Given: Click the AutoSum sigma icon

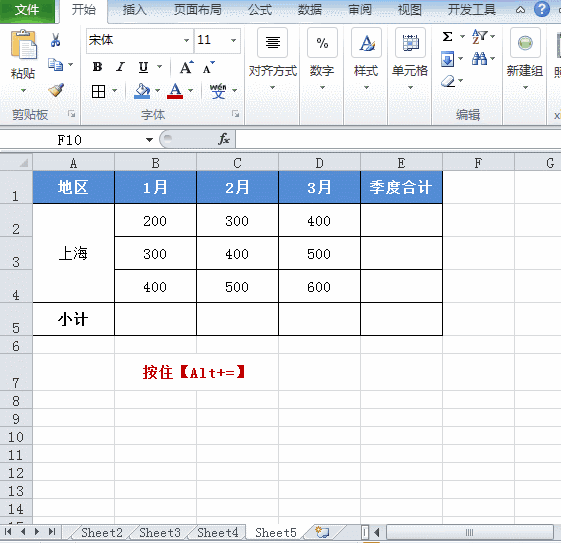Looking at the screenshot, I should tap(448, 36).
